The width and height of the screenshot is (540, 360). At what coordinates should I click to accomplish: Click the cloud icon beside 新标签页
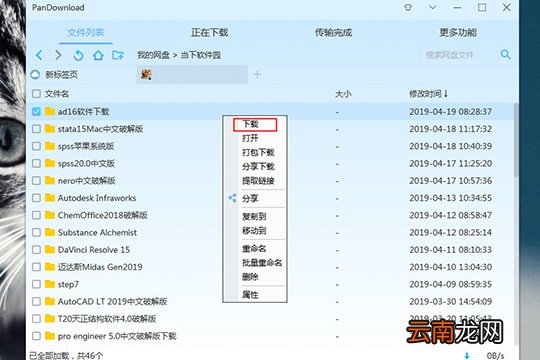coord(35,74)
